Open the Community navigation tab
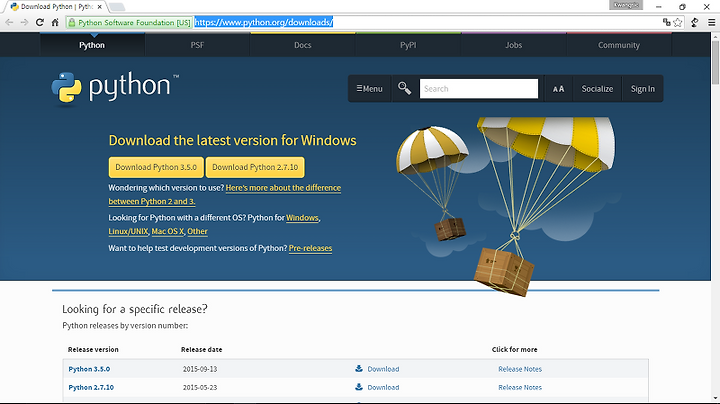 click(619, 45)
